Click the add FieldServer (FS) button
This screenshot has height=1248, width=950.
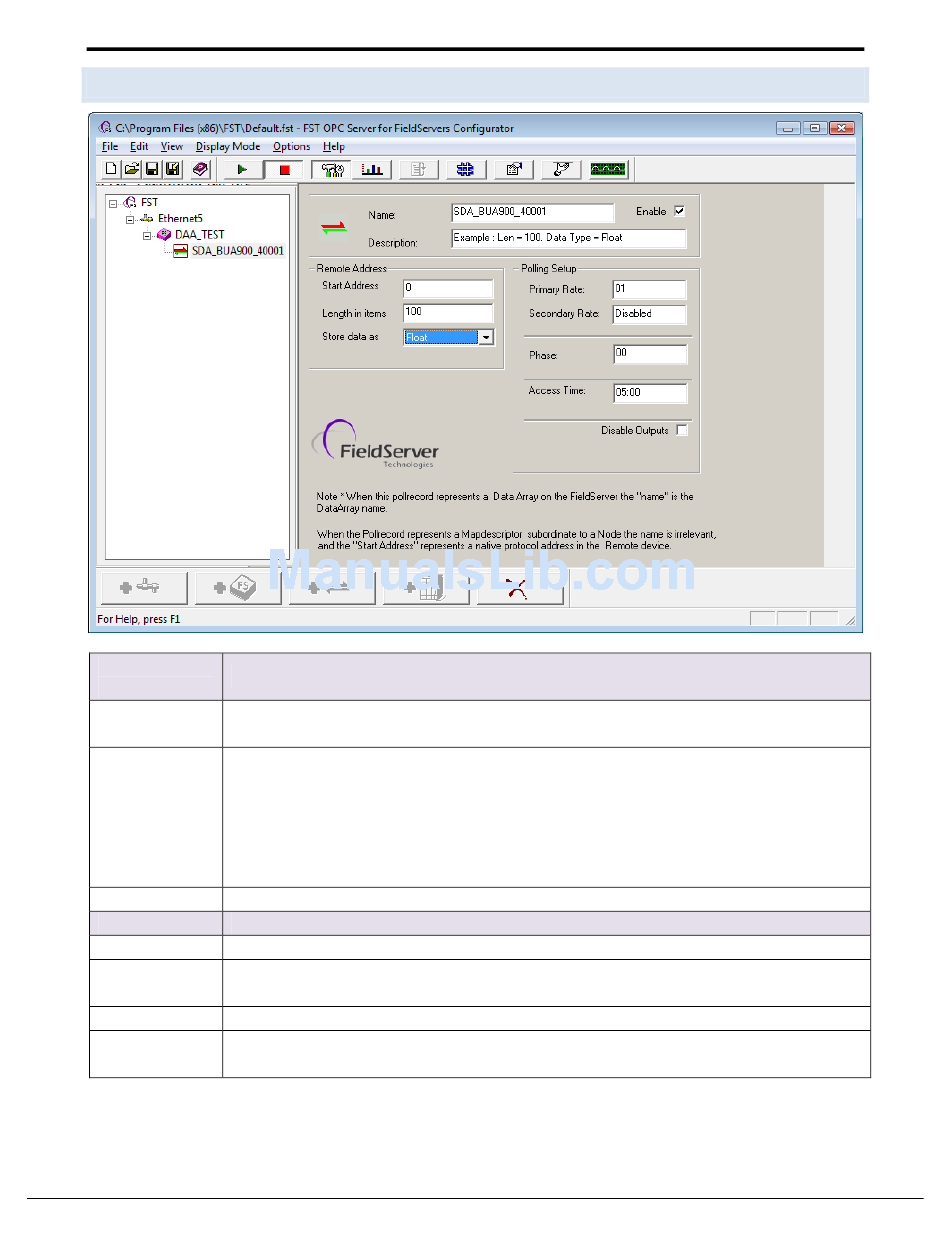click(x=237, y=588)
